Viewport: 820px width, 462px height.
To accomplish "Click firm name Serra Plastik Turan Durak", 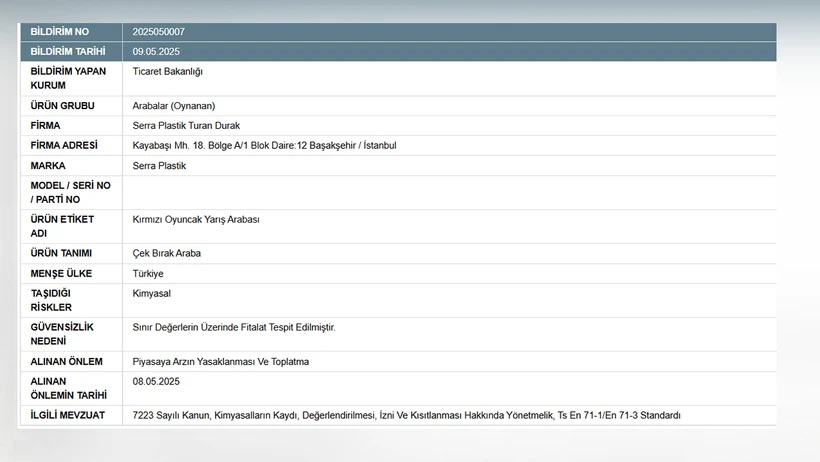I will [x=186, y=125].
